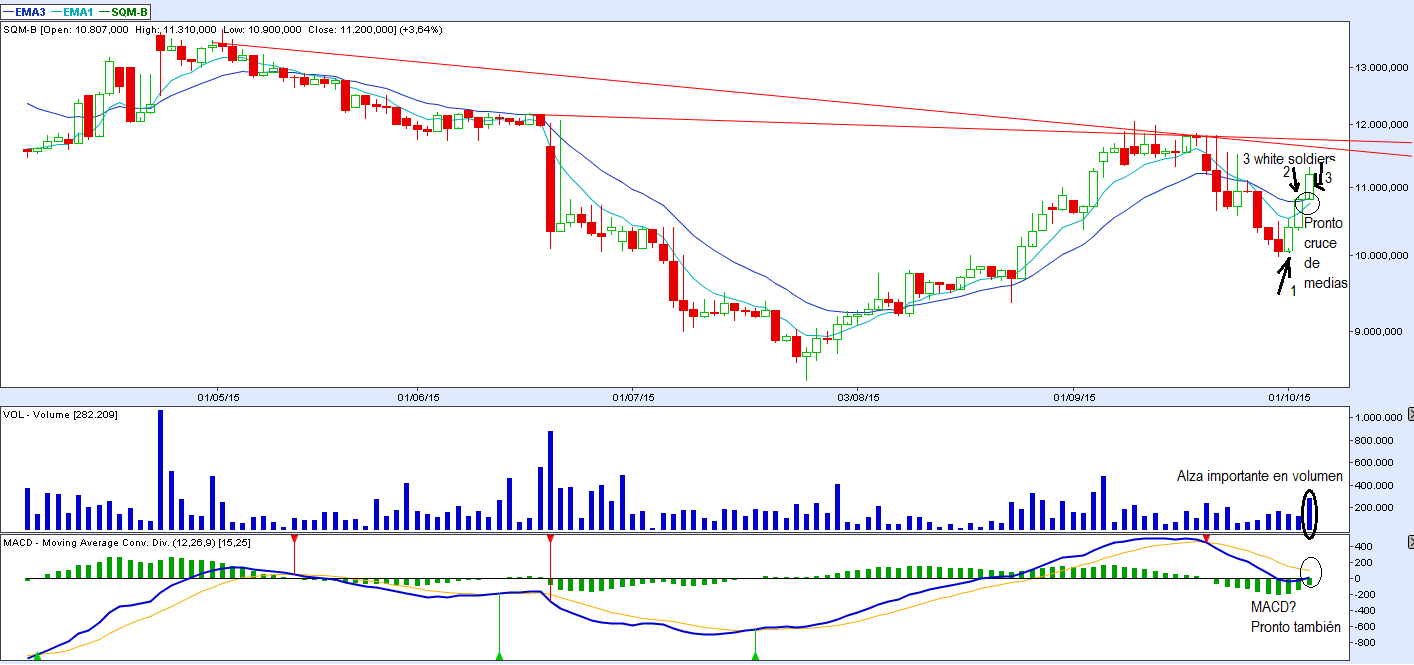The image size is (1414, 665).
Task: Click the VOL - Volume [282.209] title
Action: click(61, 414)
